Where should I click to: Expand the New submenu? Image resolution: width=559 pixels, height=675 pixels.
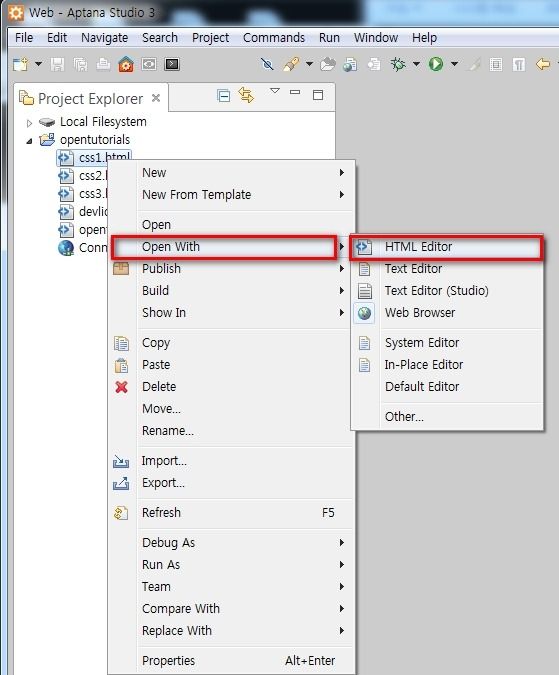pos(232,173)
